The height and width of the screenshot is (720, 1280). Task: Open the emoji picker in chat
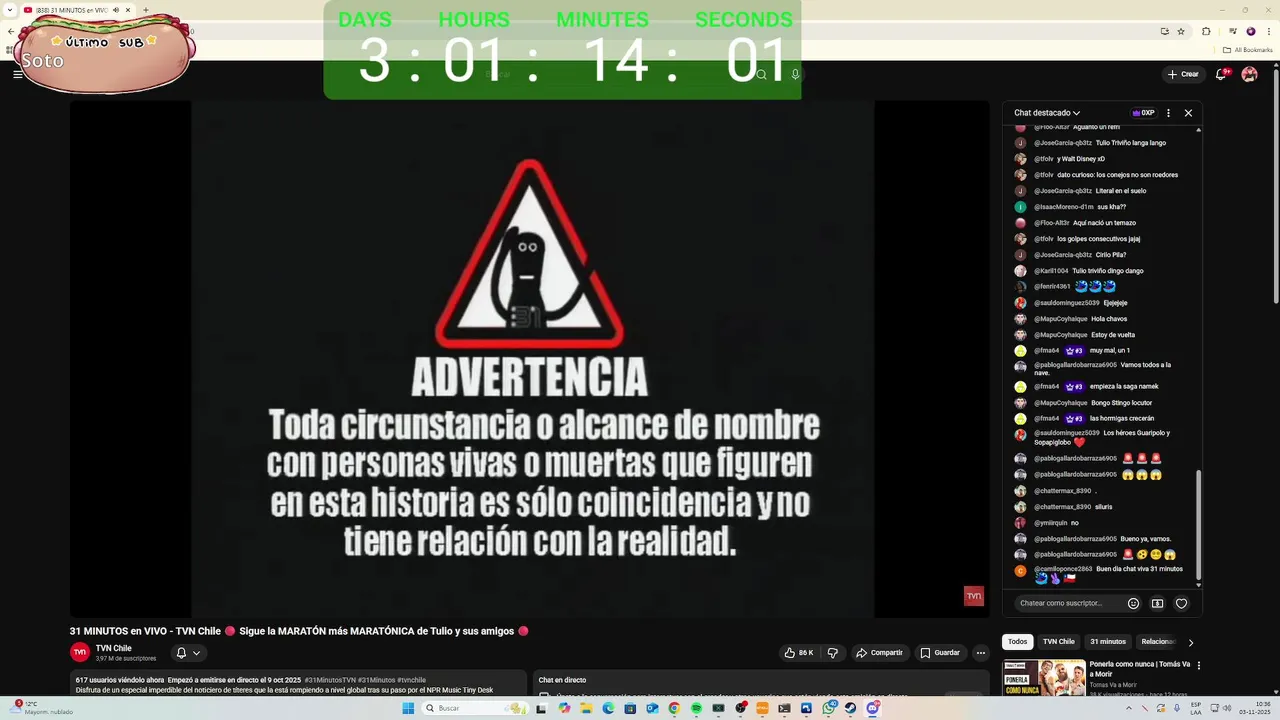pos(1133,603)
